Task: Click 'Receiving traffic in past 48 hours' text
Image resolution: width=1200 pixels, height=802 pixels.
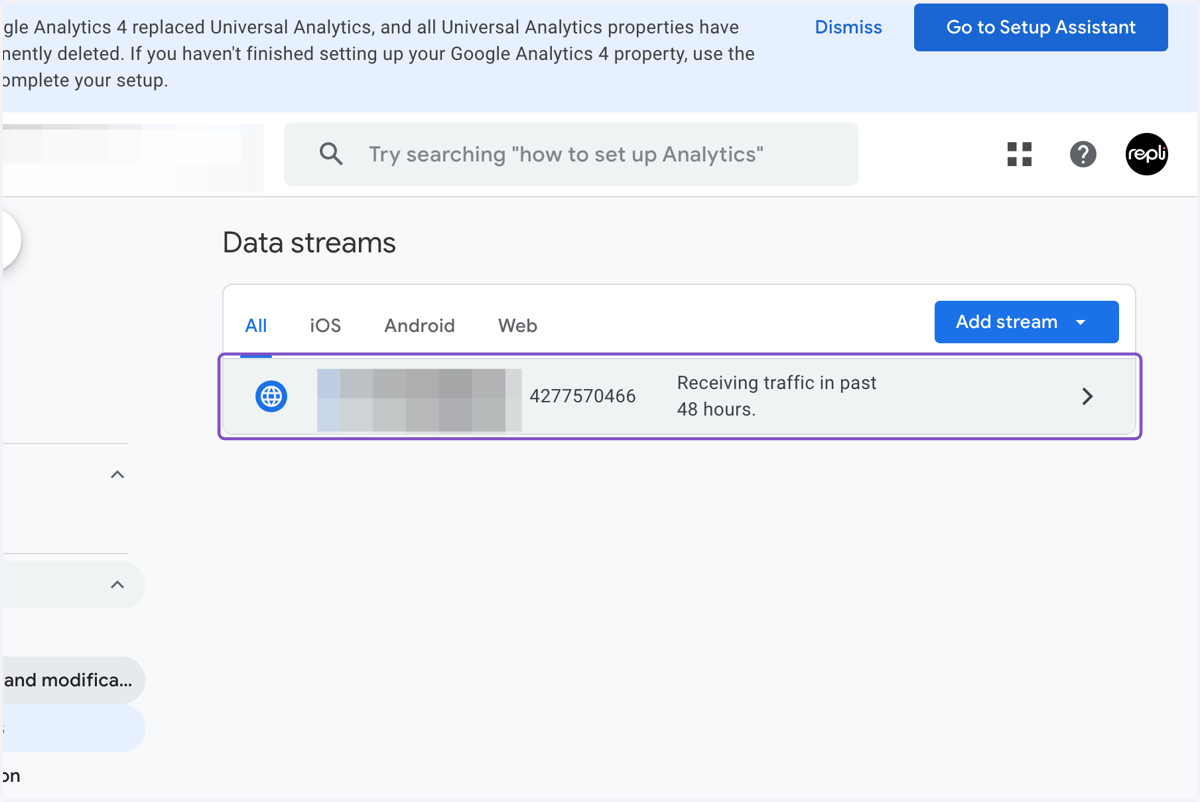Action: (x=777, y=396)
